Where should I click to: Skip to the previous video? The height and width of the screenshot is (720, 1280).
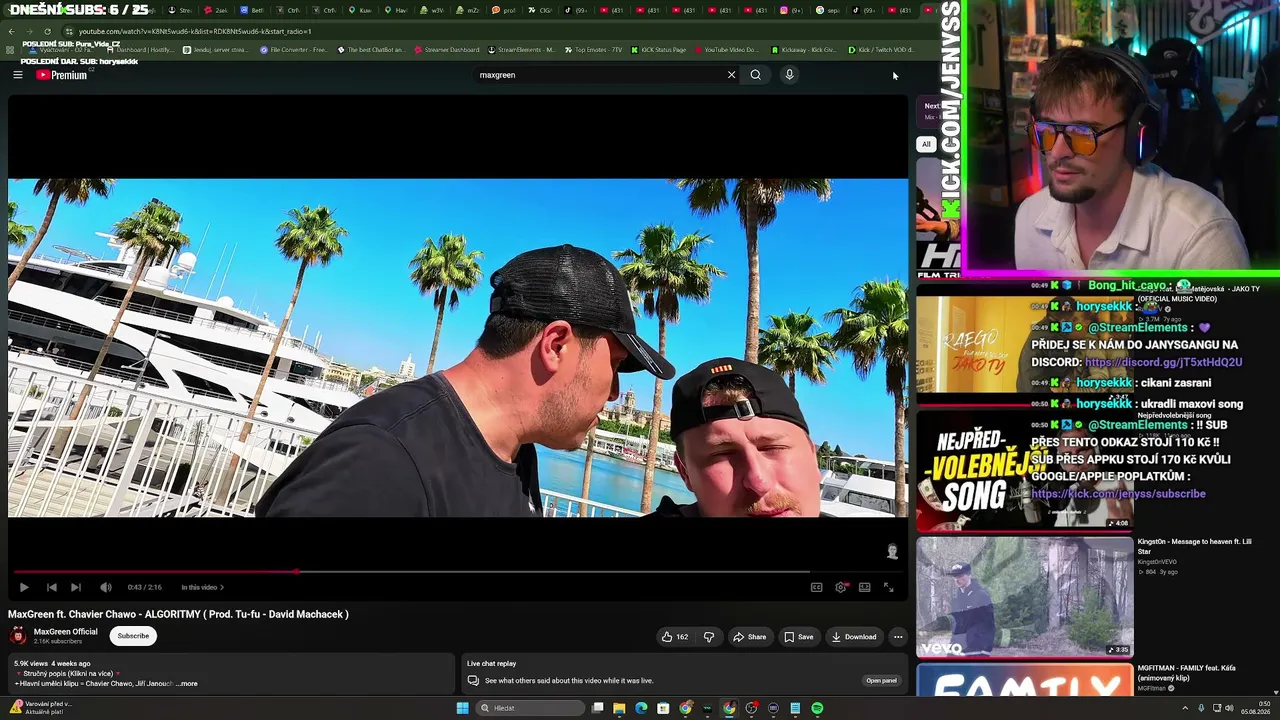click(51, 587)
